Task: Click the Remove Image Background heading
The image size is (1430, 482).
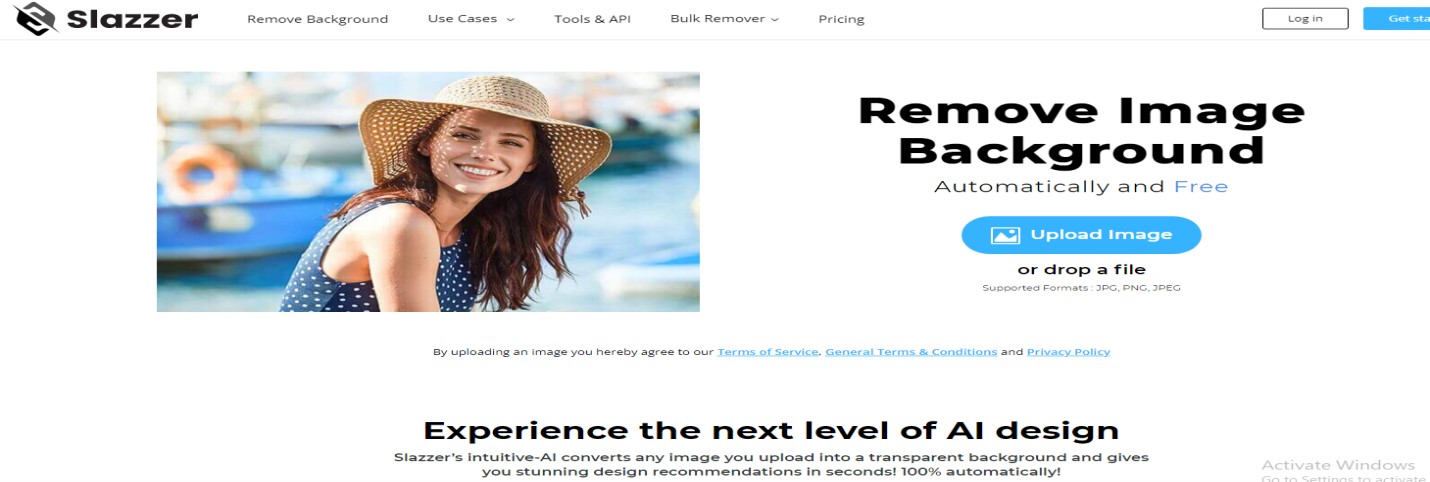Action: [1081, 130]
